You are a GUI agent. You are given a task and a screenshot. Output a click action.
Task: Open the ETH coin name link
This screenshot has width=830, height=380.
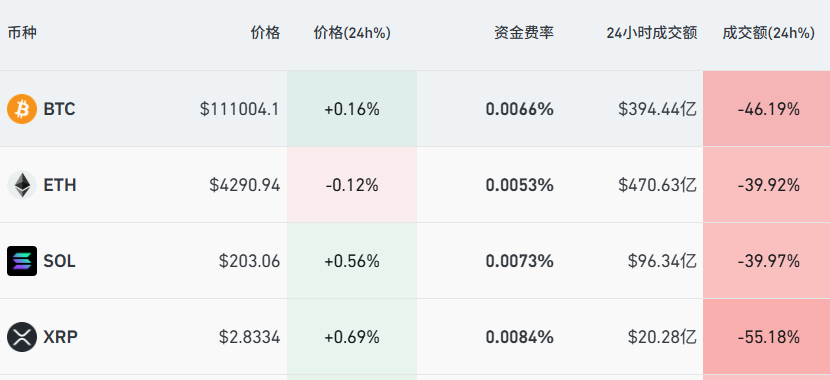pos(60,185)
